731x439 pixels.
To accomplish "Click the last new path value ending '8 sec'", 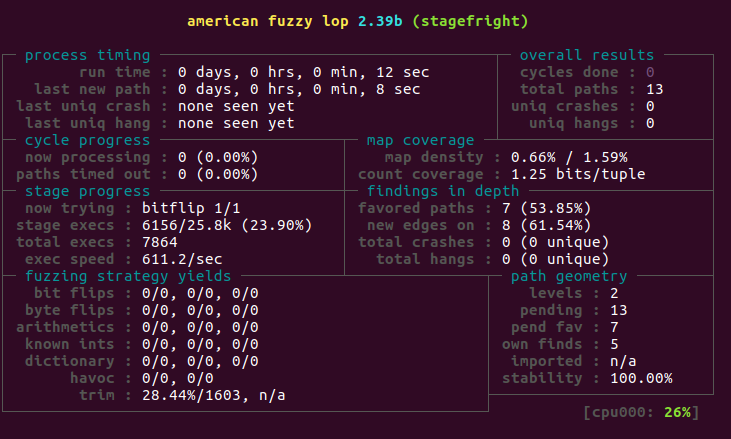I will (x=299, y=89).
